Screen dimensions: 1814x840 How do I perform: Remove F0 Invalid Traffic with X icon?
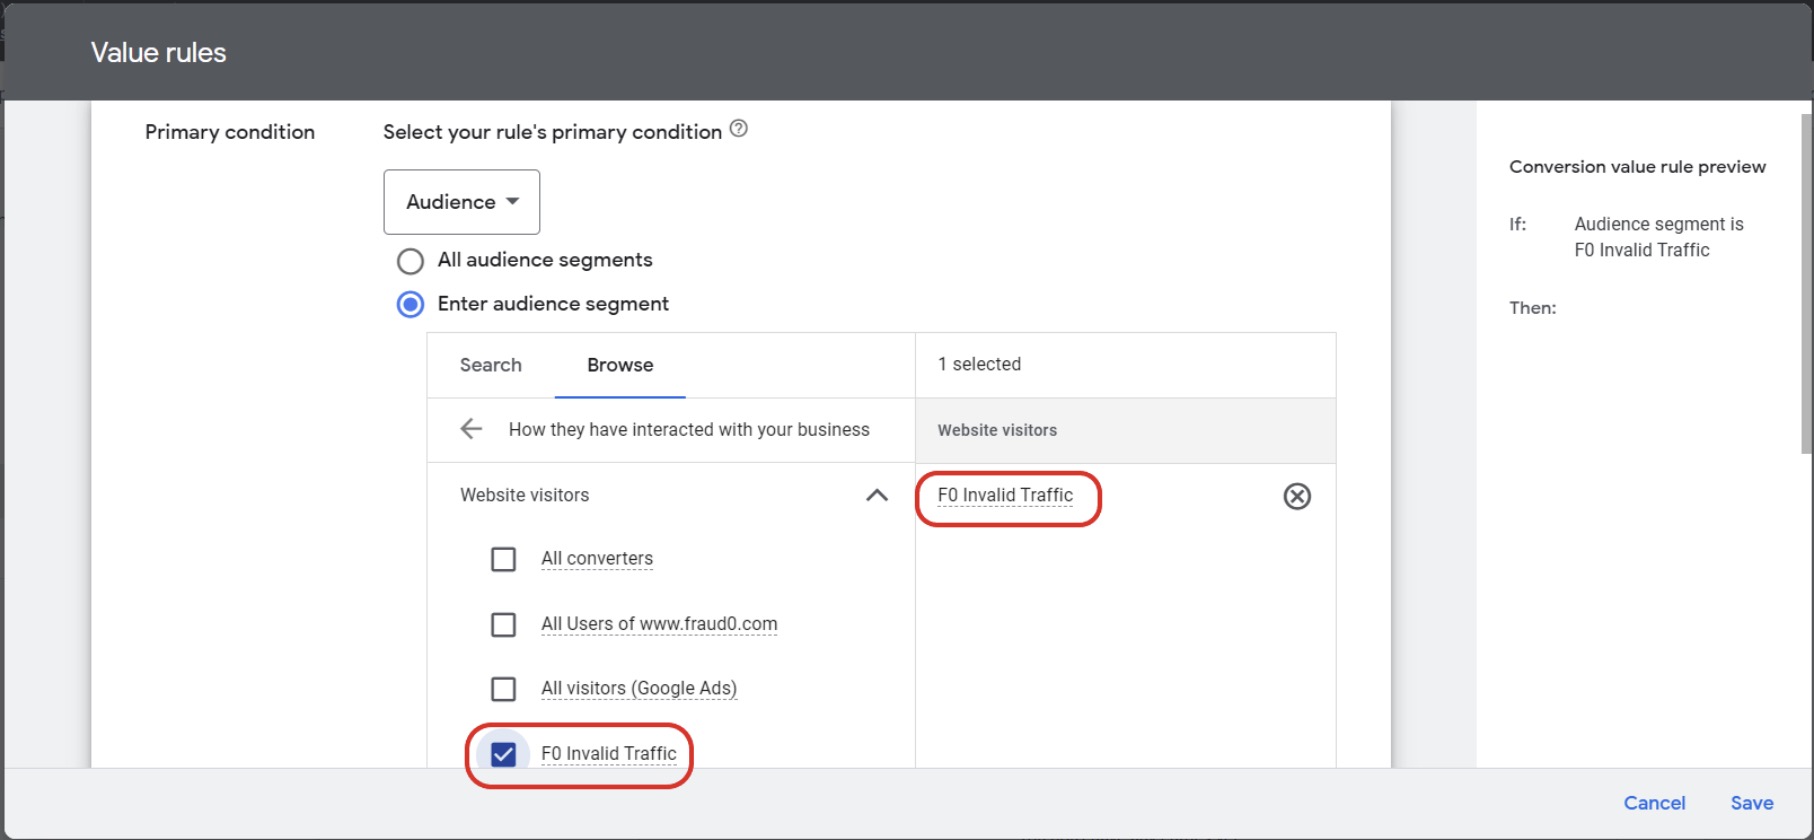tap(1296, 496)
